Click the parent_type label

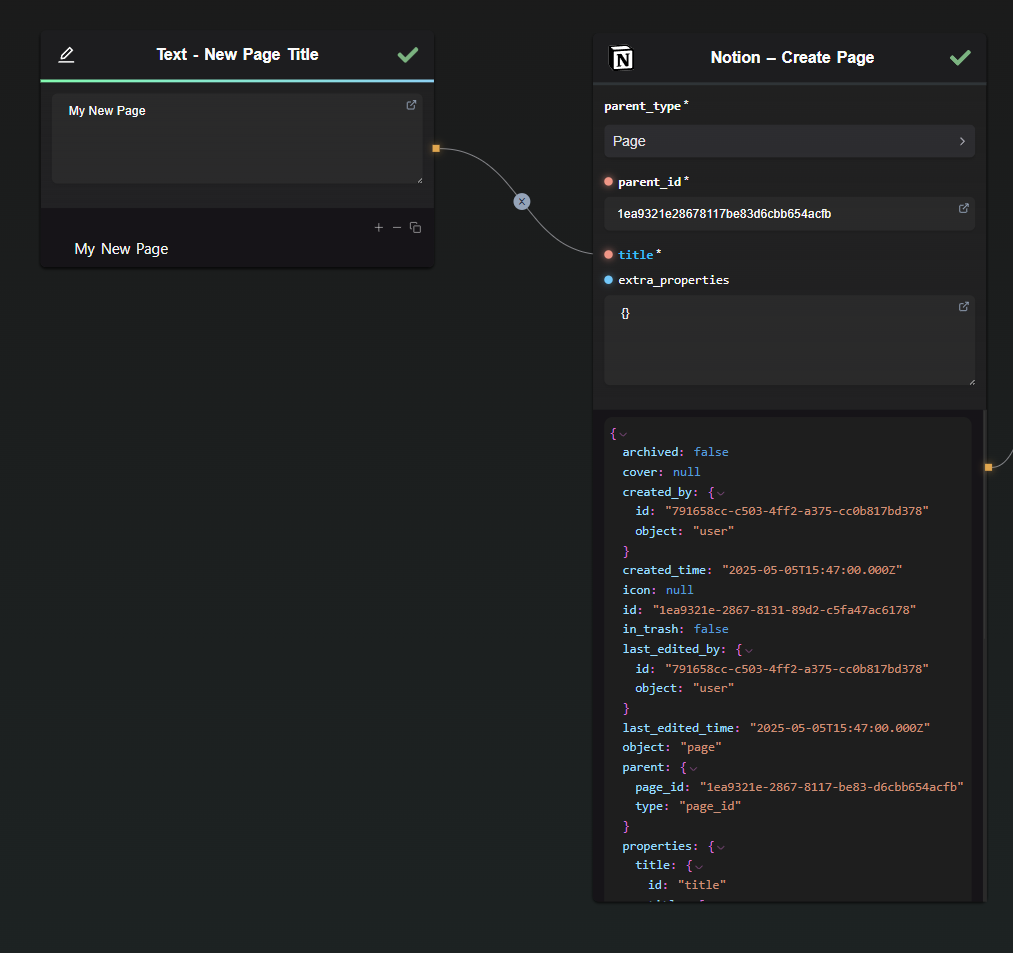coord(643,106)
